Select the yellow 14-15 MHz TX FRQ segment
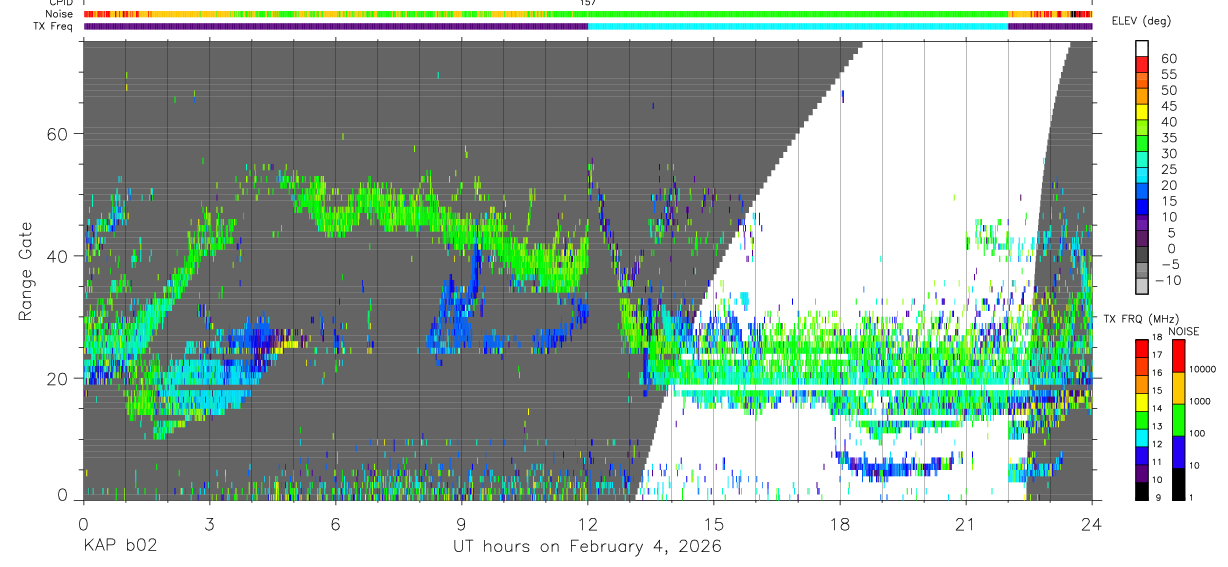Viewport: 1228px width, 567px height. click(x=1142, y=402)
